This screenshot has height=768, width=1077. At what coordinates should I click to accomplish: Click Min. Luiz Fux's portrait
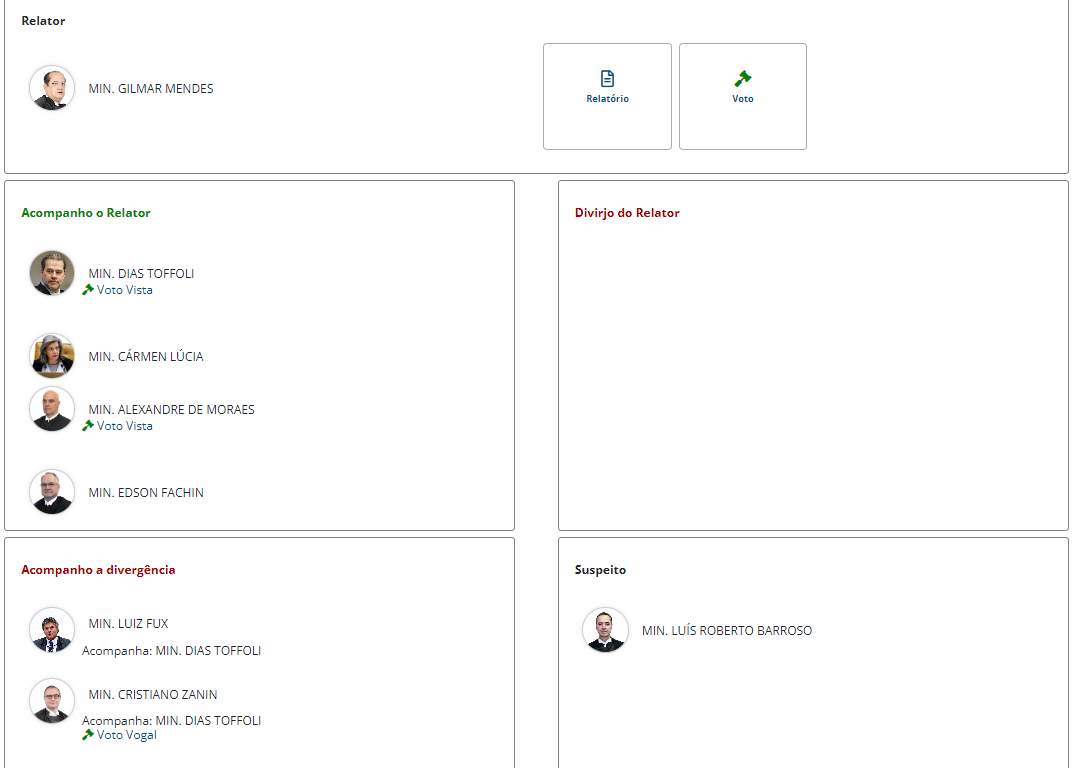(52, 630)
